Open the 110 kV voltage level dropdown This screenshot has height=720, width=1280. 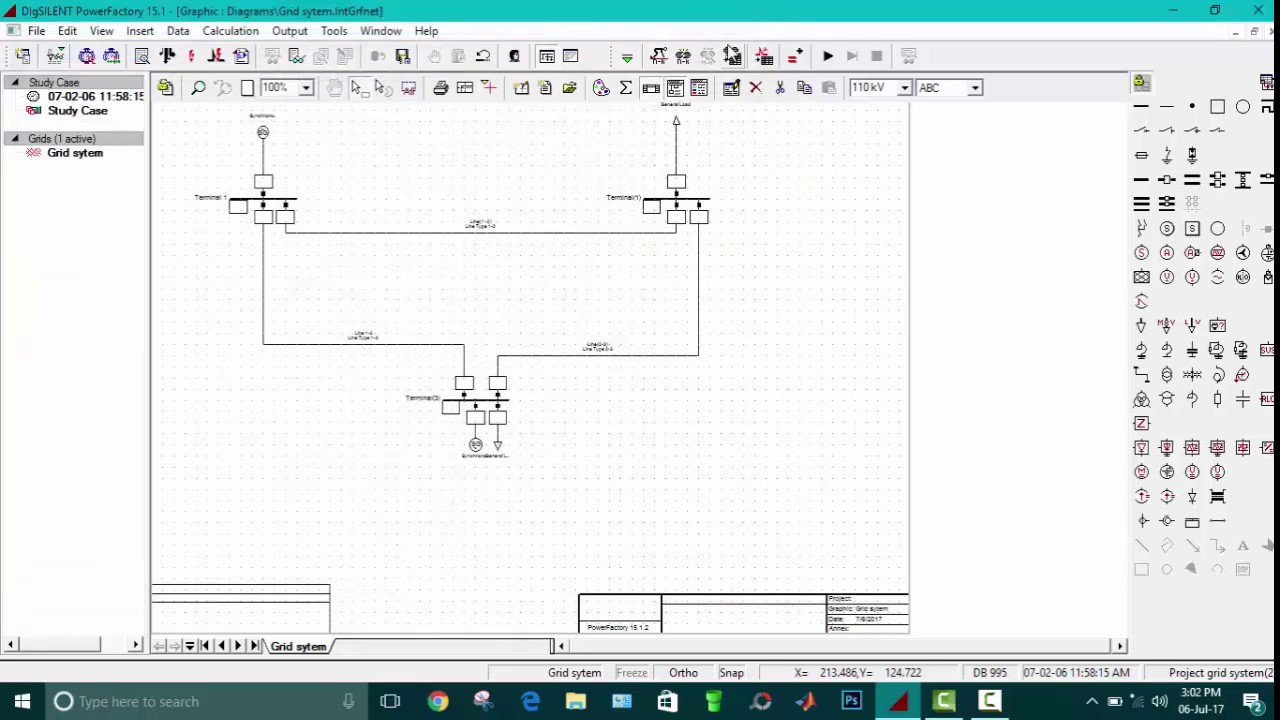coord(904,88)
